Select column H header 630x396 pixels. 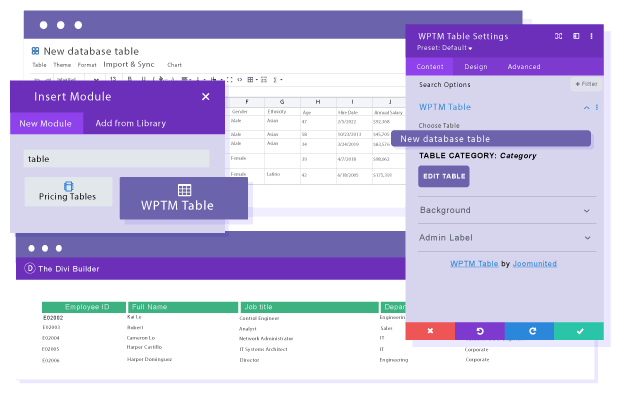[318, 102]
